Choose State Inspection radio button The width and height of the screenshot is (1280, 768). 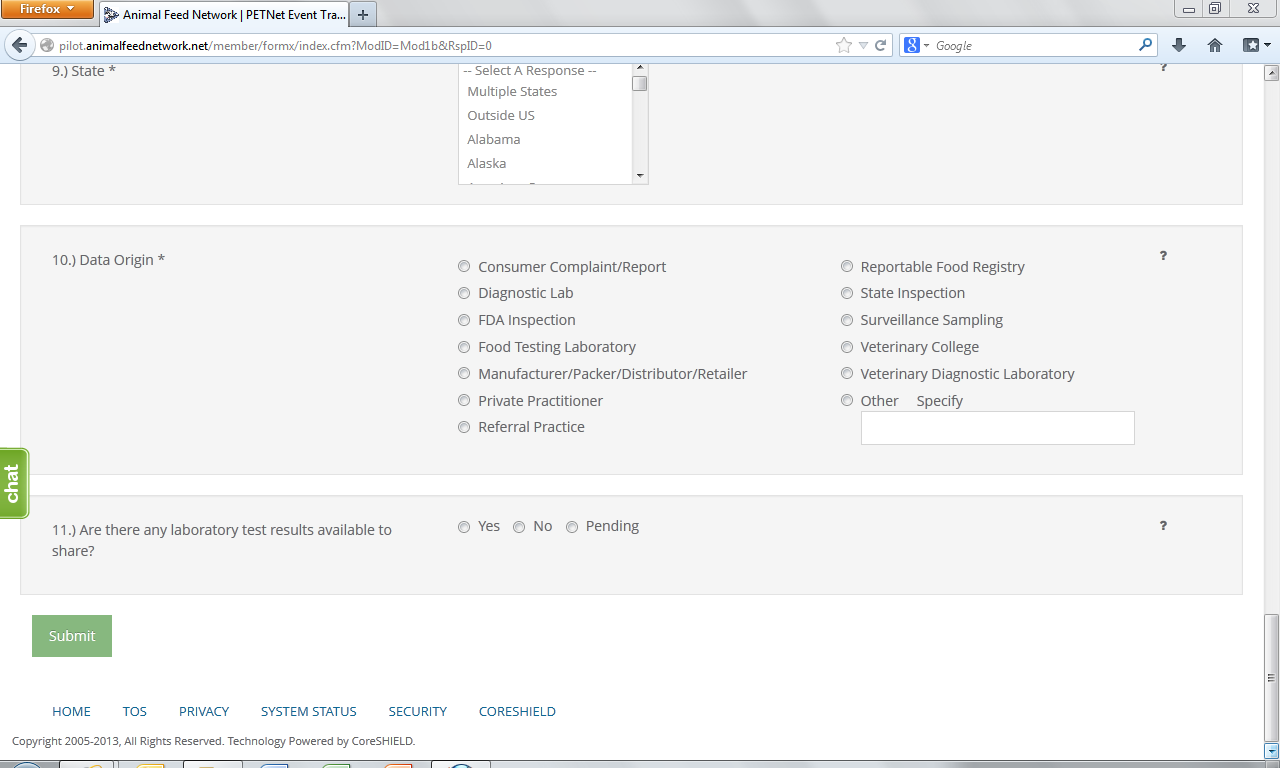click(847, 293)
